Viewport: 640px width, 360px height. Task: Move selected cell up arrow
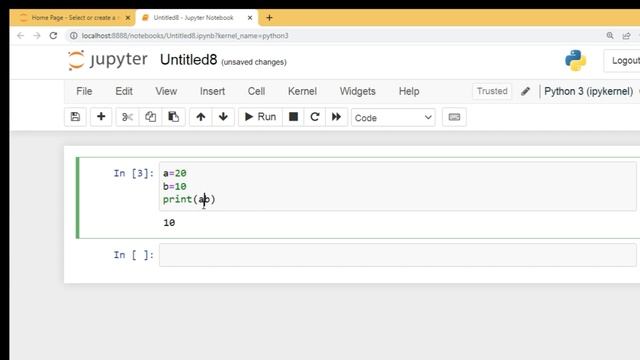[x=200, y=117]
